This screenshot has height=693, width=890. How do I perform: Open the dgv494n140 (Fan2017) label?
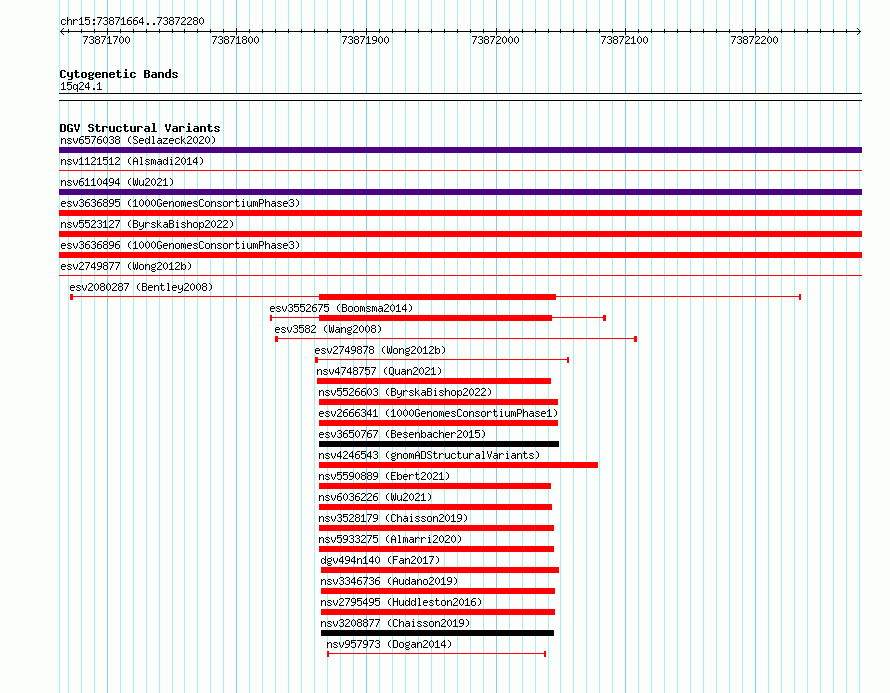(x=380, y=560)
